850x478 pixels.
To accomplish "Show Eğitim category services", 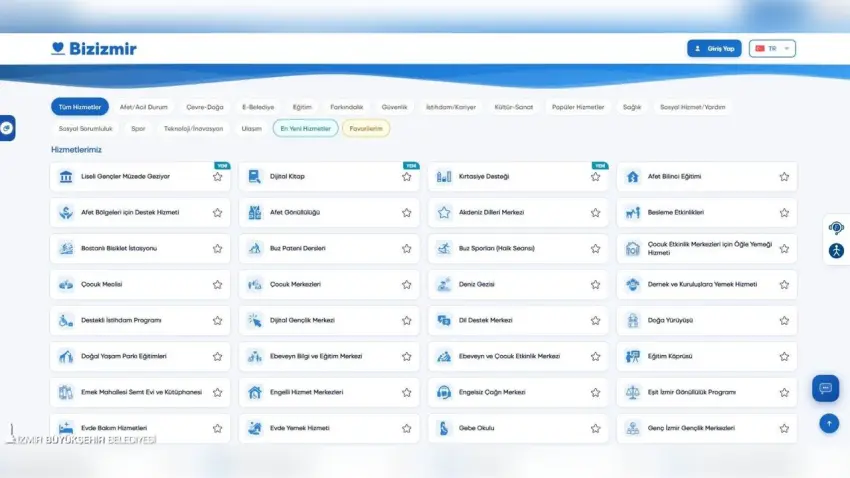I will [x=302, y=107].
